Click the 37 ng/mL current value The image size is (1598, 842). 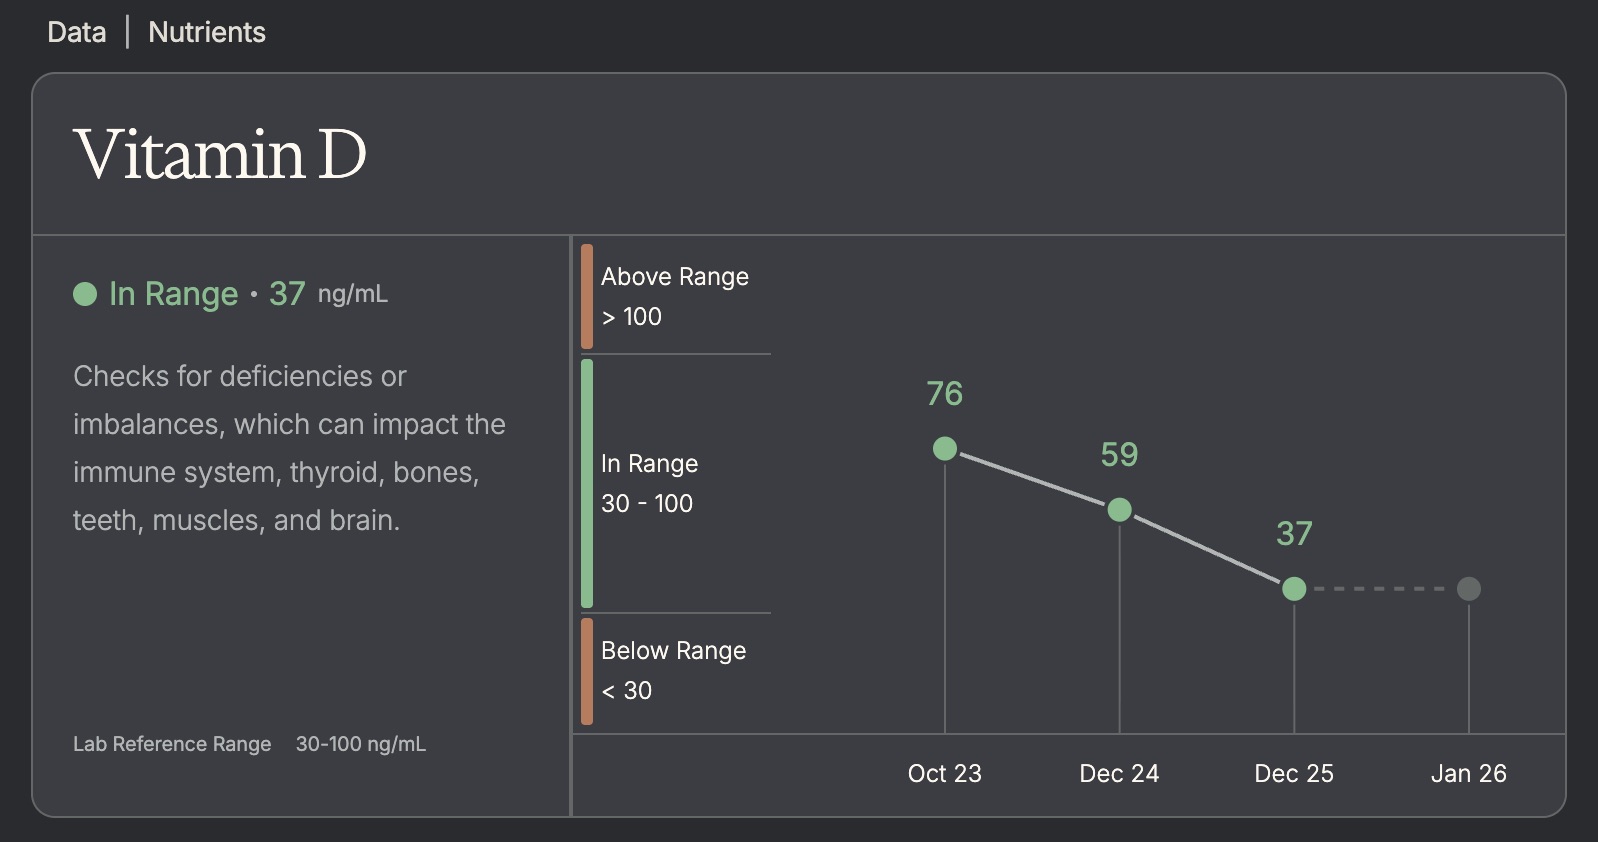[x=327, y=294]
